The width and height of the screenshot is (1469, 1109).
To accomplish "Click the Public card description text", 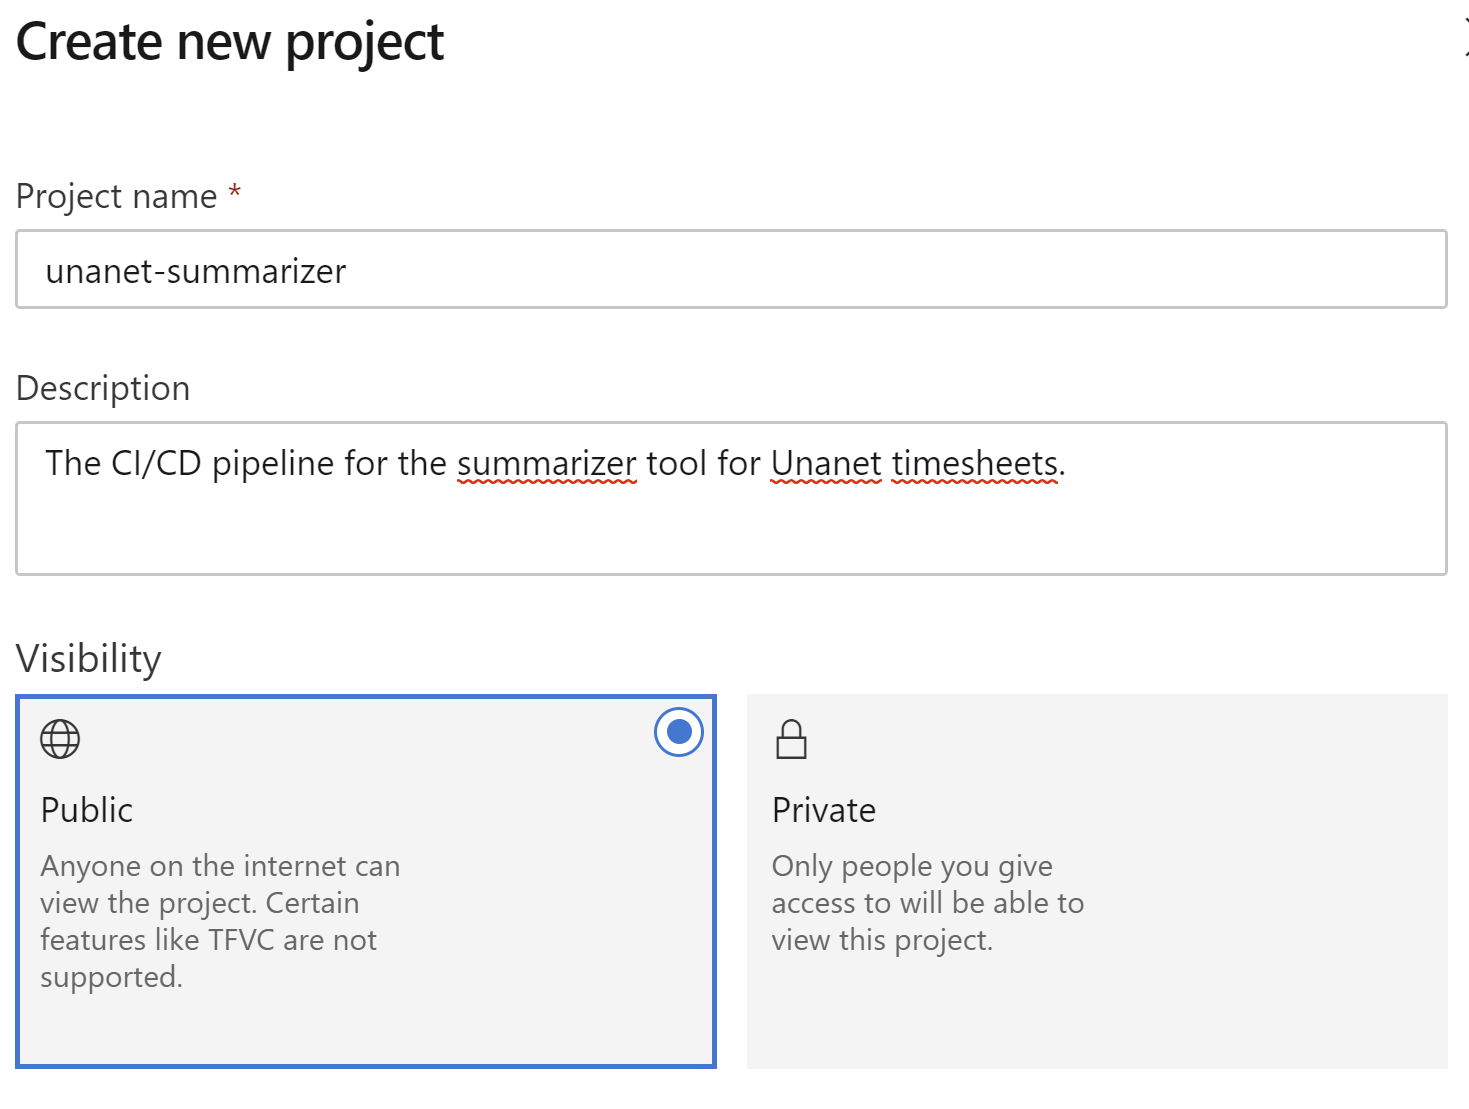I will 220,920.
